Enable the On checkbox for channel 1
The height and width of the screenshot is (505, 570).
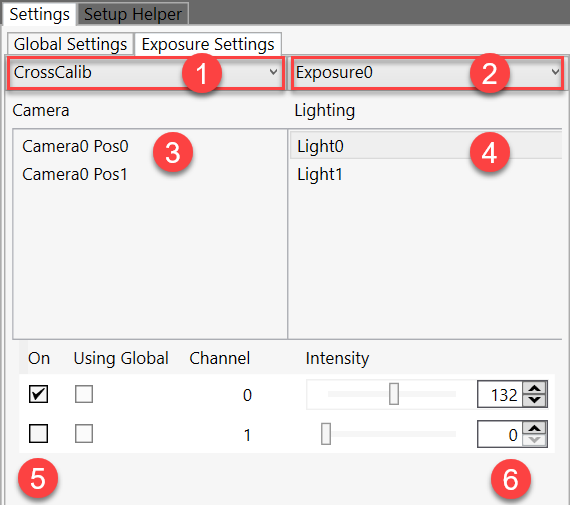point(38,433)
